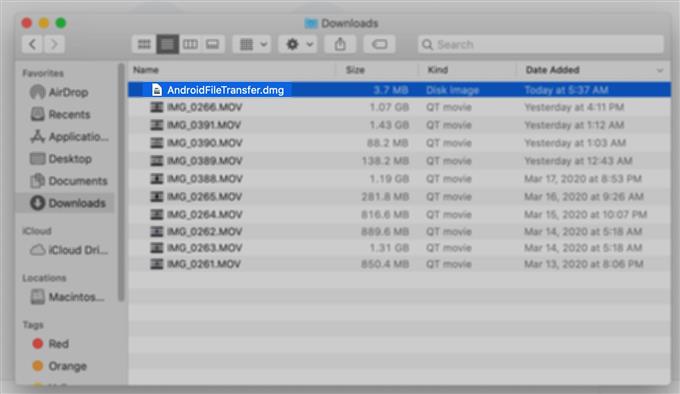680x394 pixels.
Task: Click the 850.4 MB size value
Action: 385,264
